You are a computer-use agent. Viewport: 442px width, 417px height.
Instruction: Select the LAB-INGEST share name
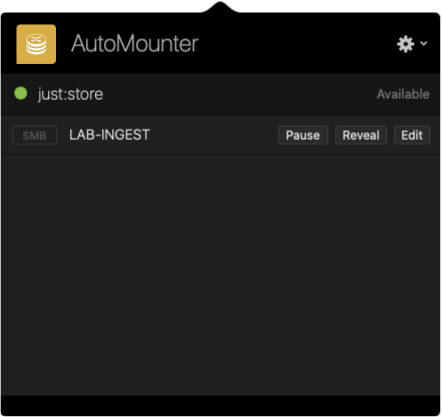(109, 135)
